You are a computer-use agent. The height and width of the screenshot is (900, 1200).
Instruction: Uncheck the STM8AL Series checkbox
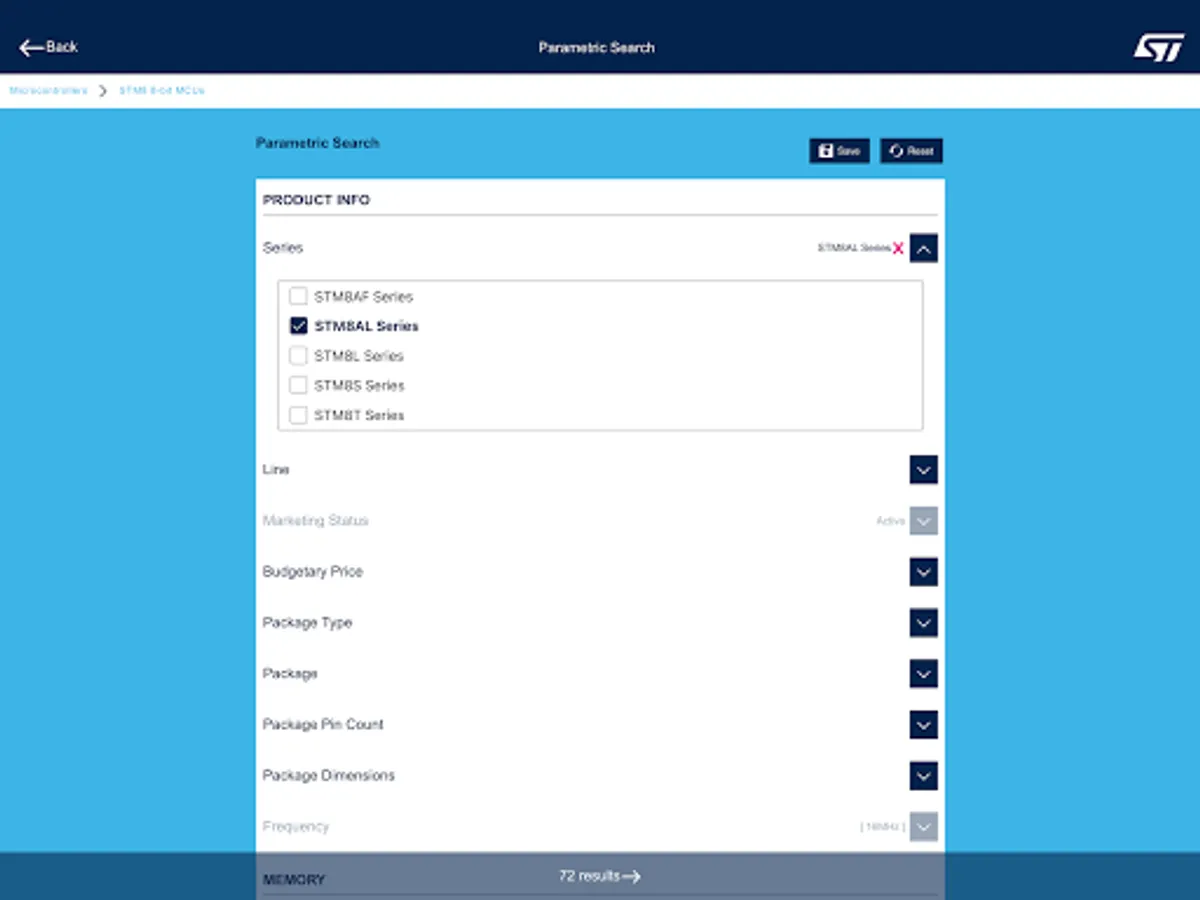click(x=298, y=326)
